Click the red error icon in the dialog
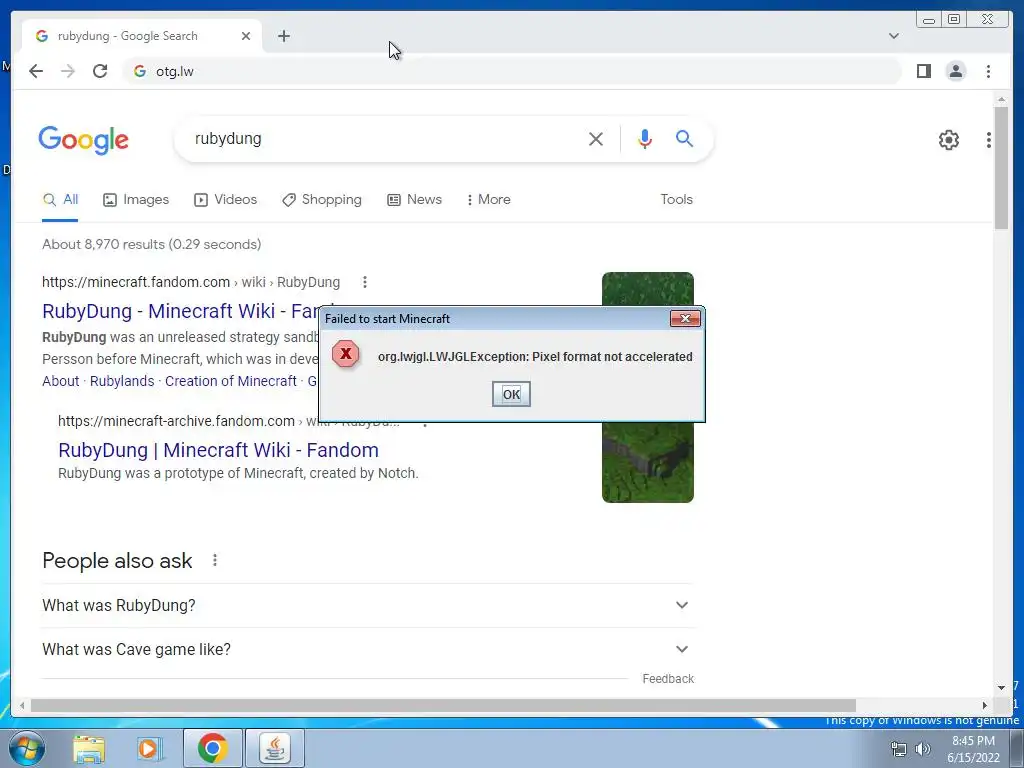 (x=345, y=354)
